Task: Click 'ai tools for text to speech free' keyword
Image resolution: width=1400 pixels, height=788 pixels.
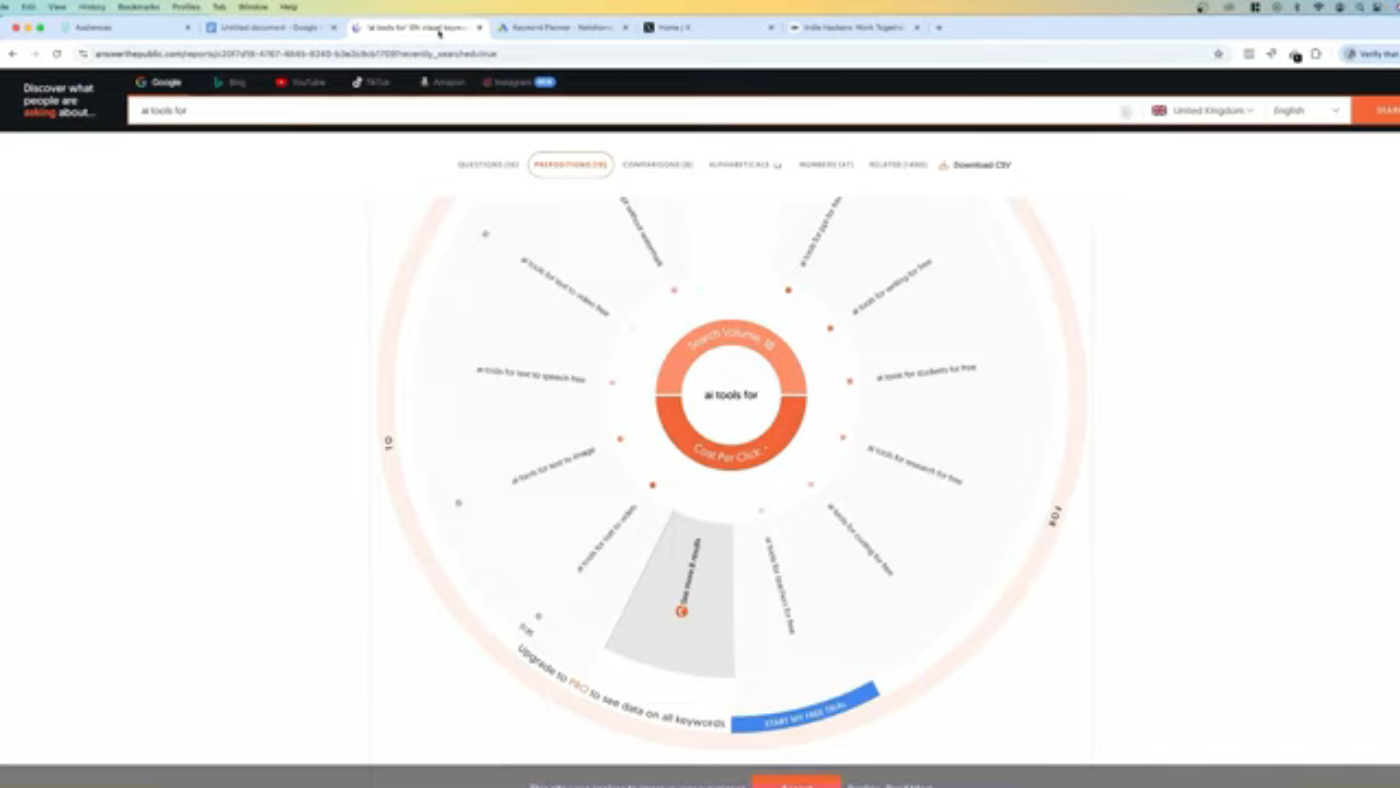Action: click(530, 375)
